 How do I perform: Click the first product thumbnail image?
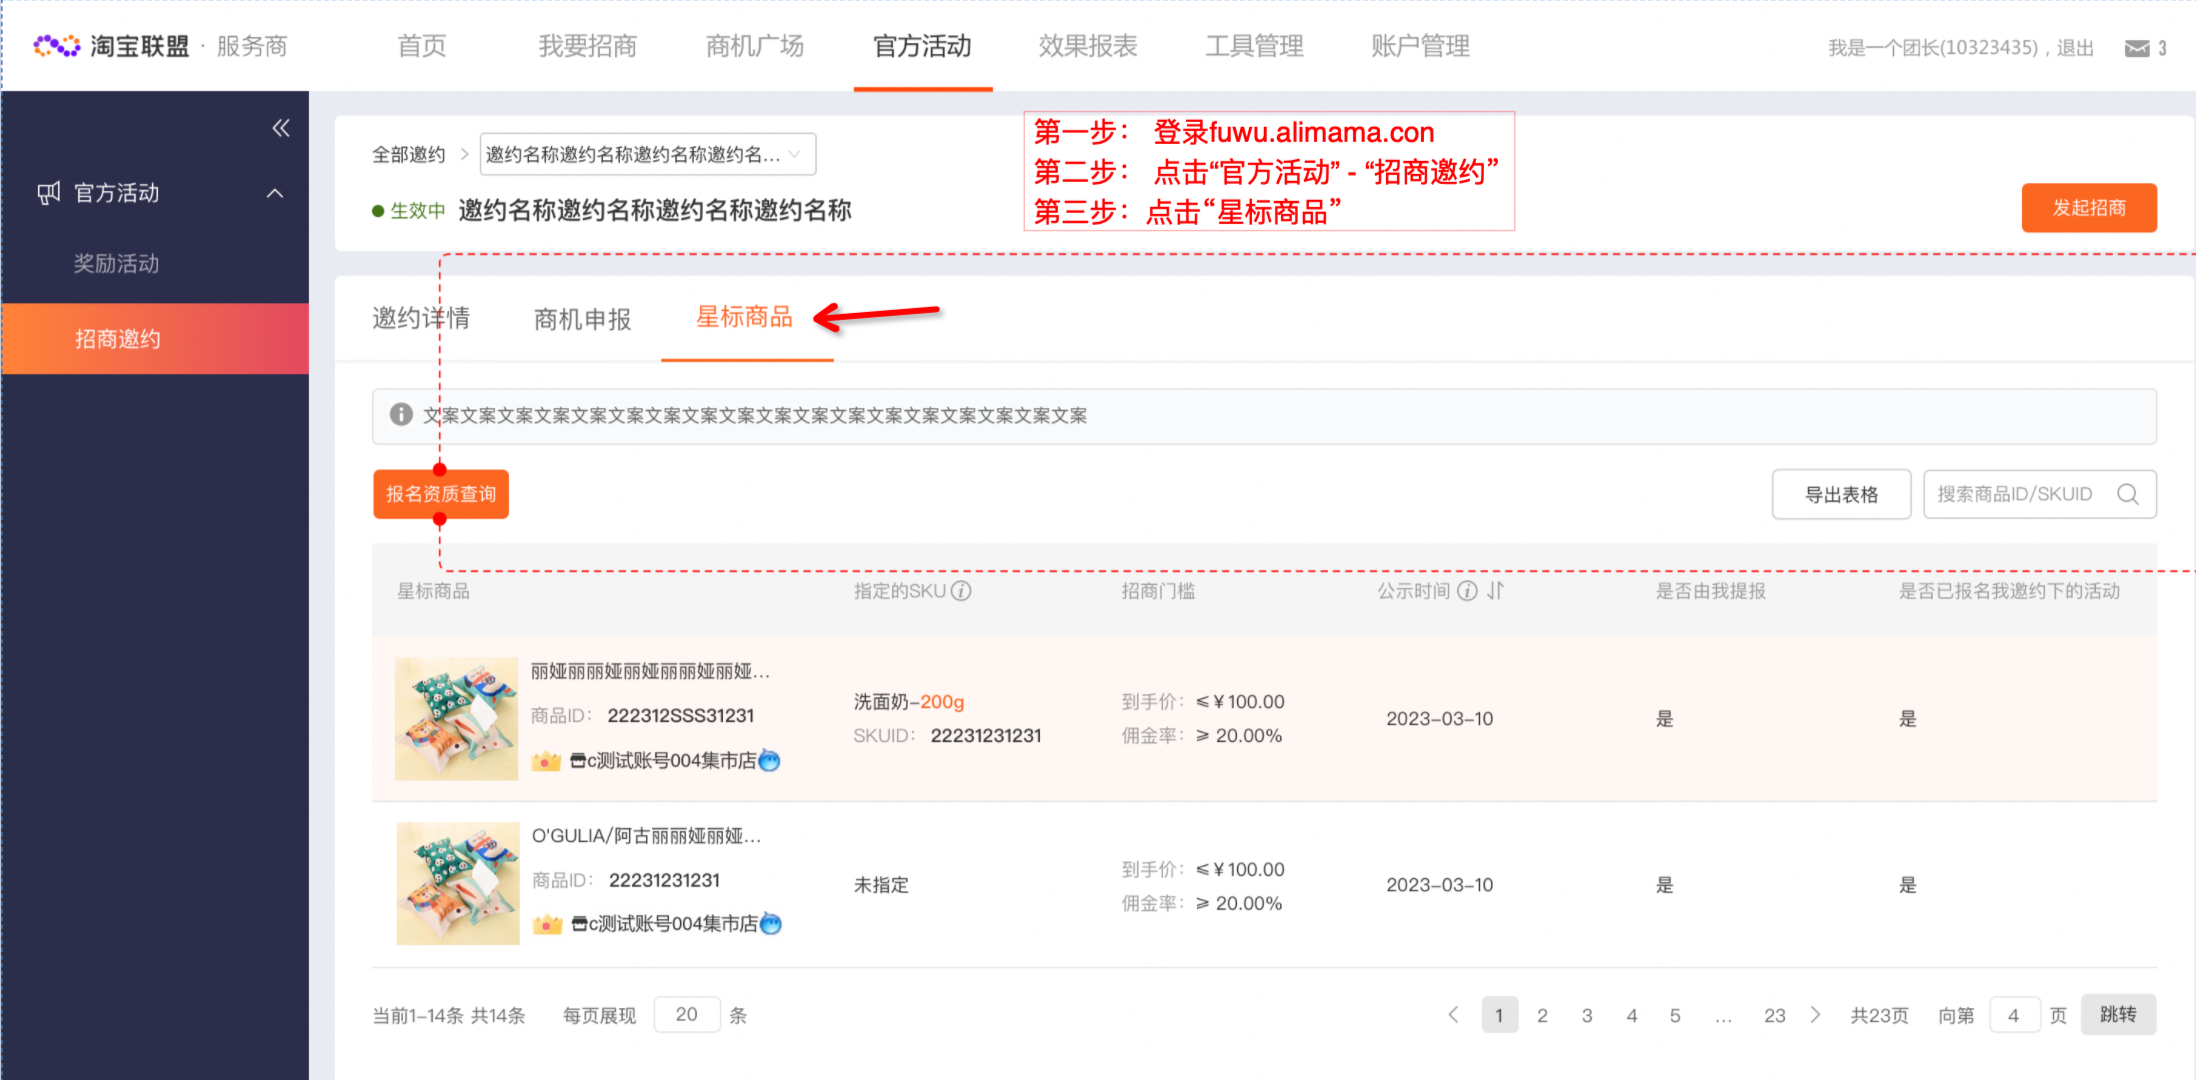point(456,718)
